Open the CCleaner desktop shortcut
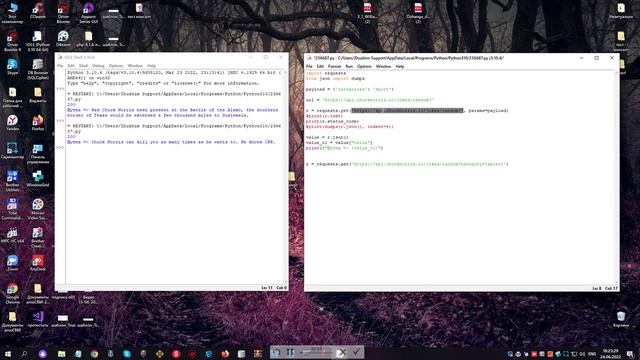The height and width of the screenshot is (360, 640). pos(38,11)
